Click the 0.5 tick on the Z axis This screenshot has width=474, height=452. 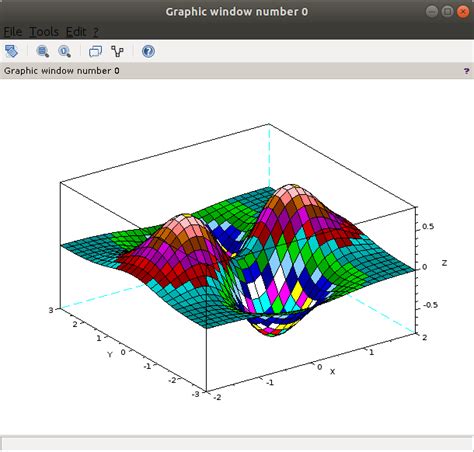428,227
